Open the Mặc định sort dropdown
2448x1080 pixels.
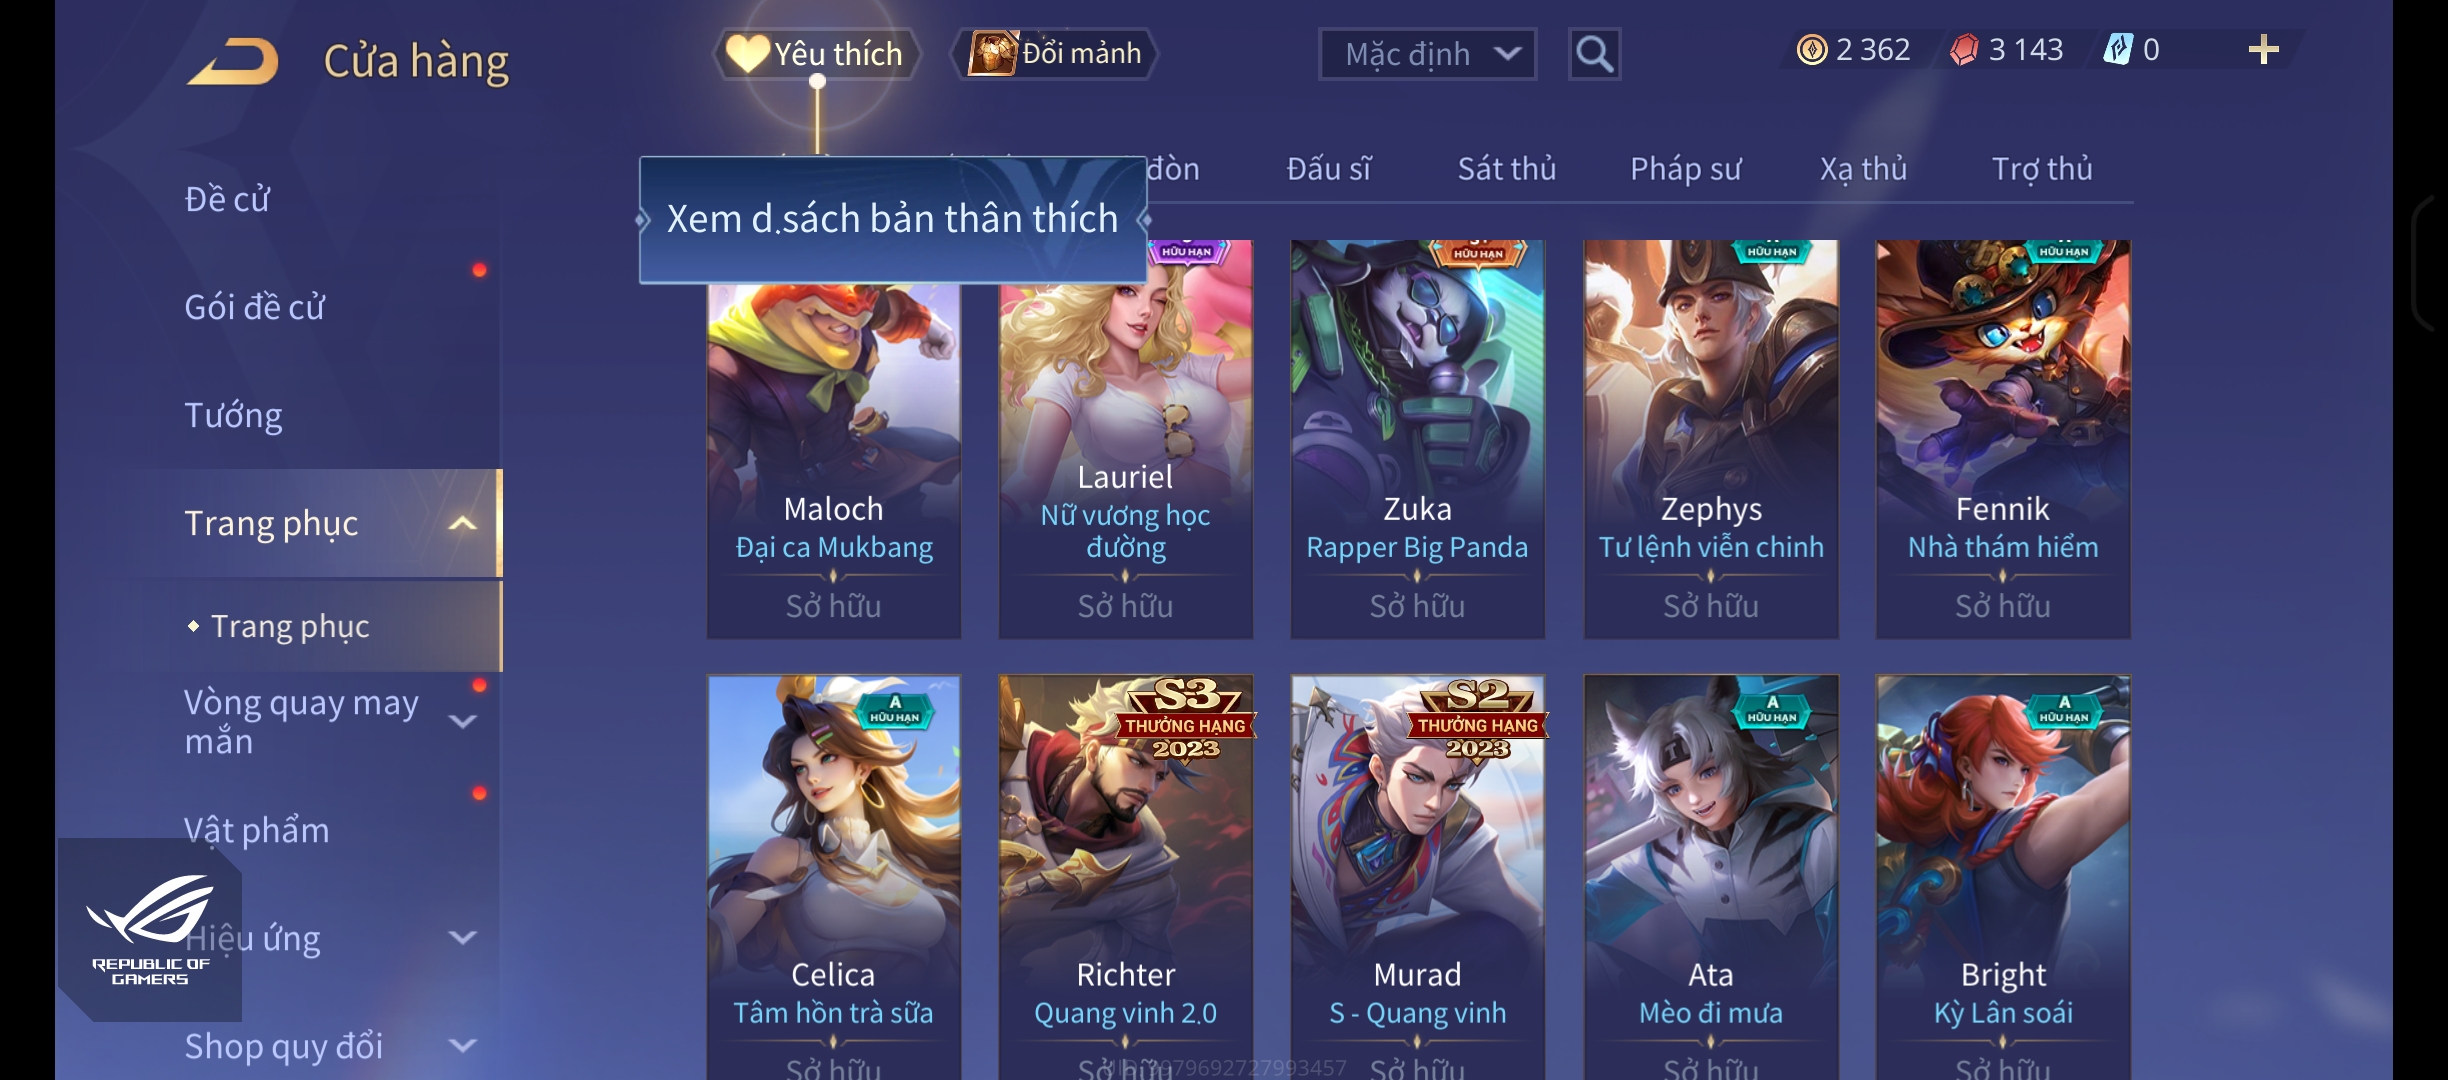(1427, 54)
